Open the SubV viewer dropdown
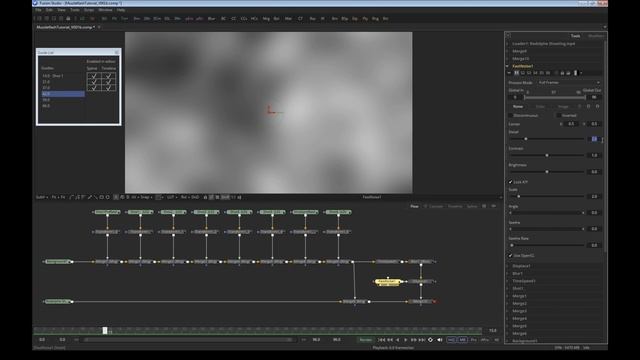Screen dimensions: 640x360 42,198
